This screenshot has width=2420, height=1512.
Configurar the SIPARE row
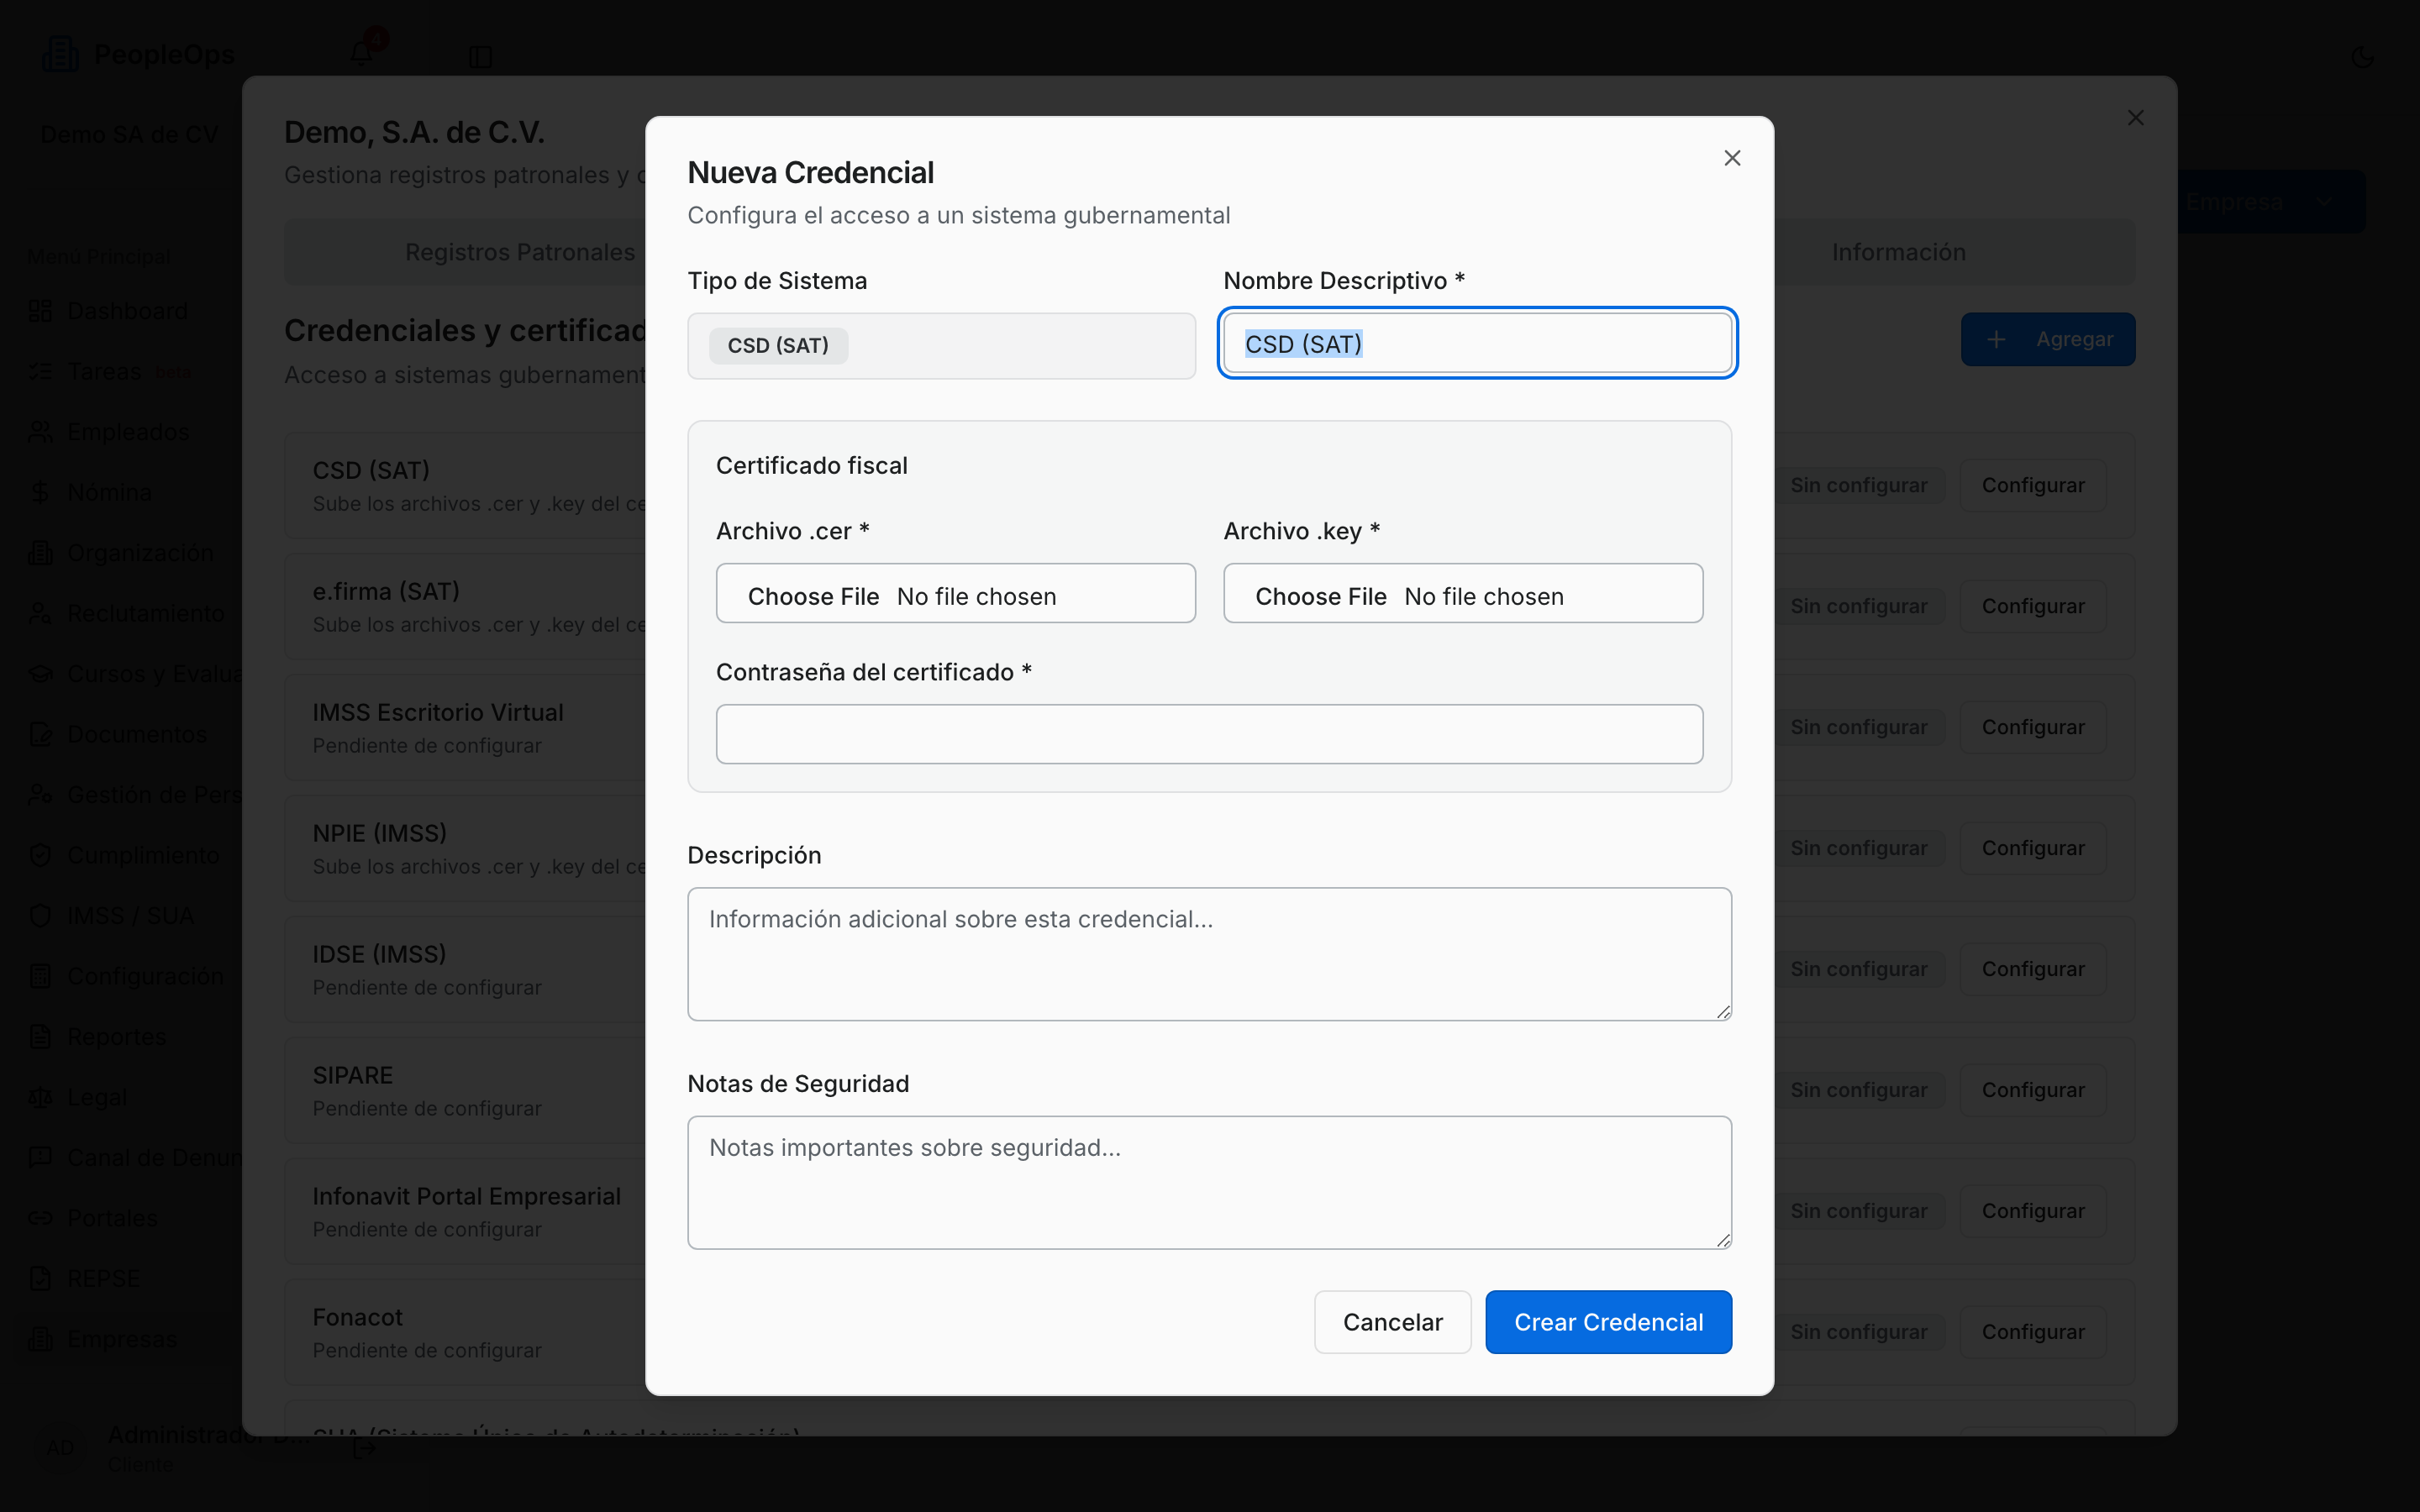click(2032, 1090)
